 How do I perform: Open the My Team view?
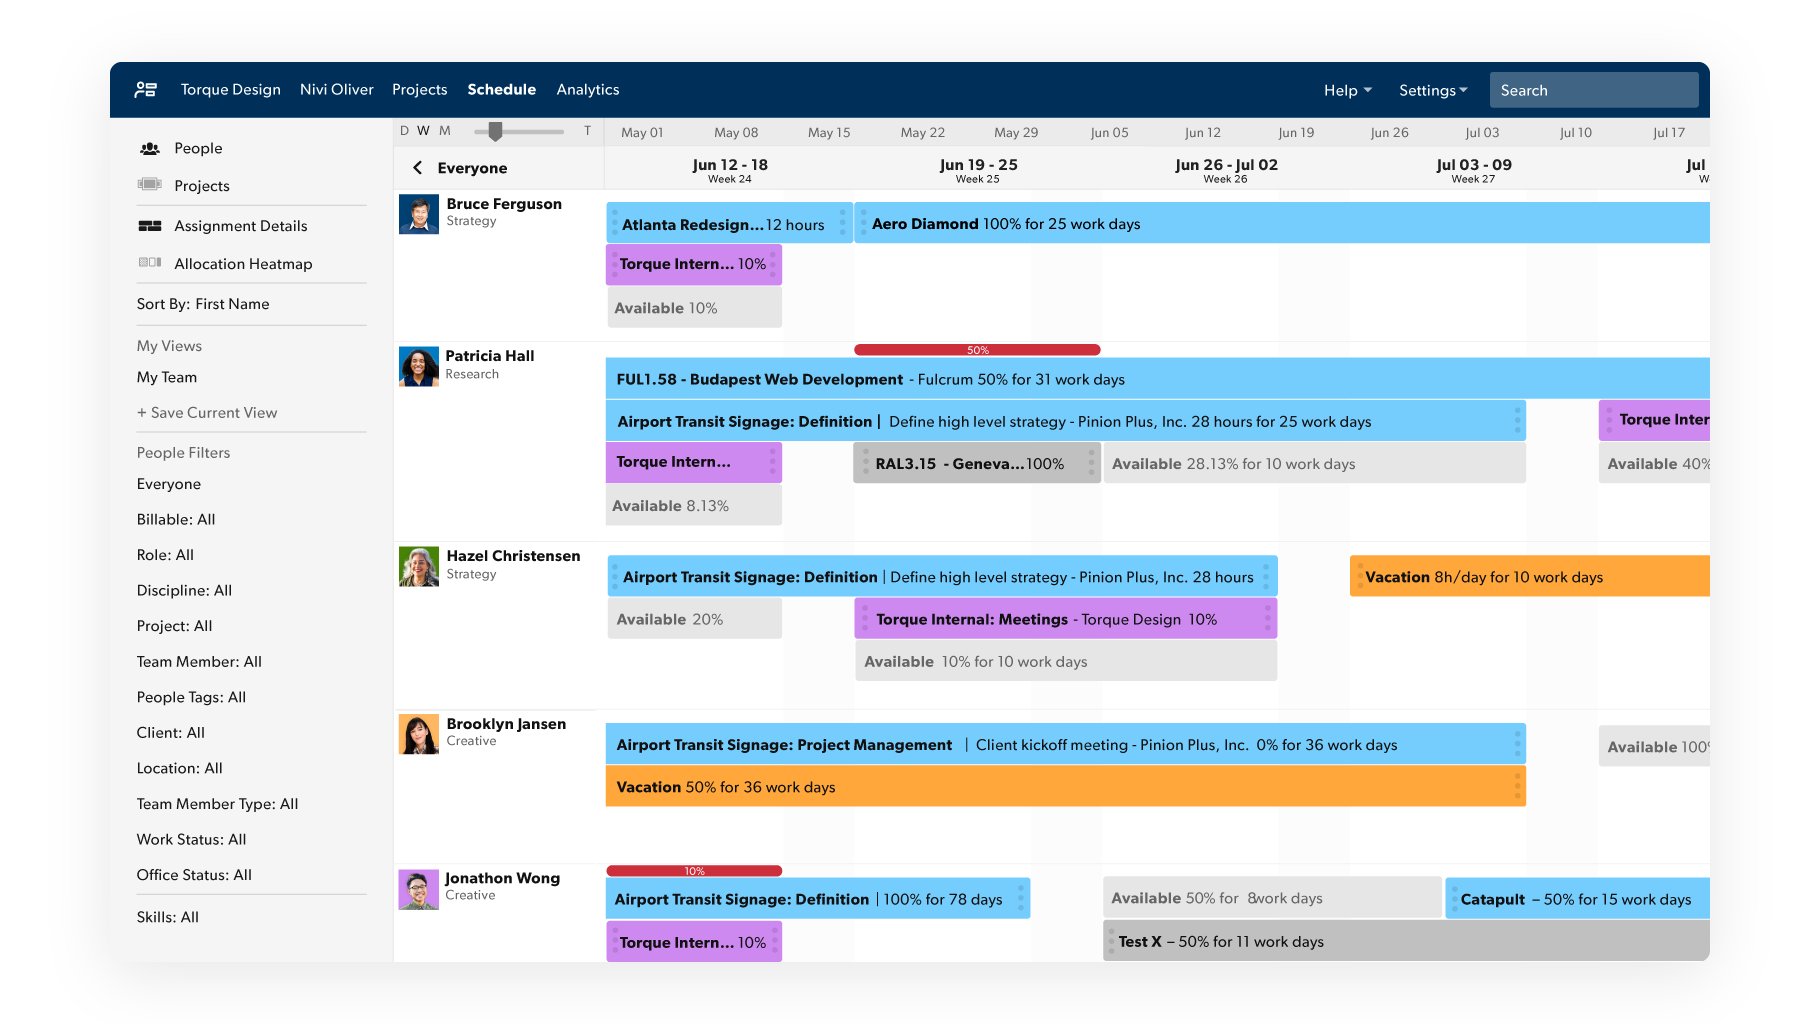pyautogui.click(x=166, y=377)
